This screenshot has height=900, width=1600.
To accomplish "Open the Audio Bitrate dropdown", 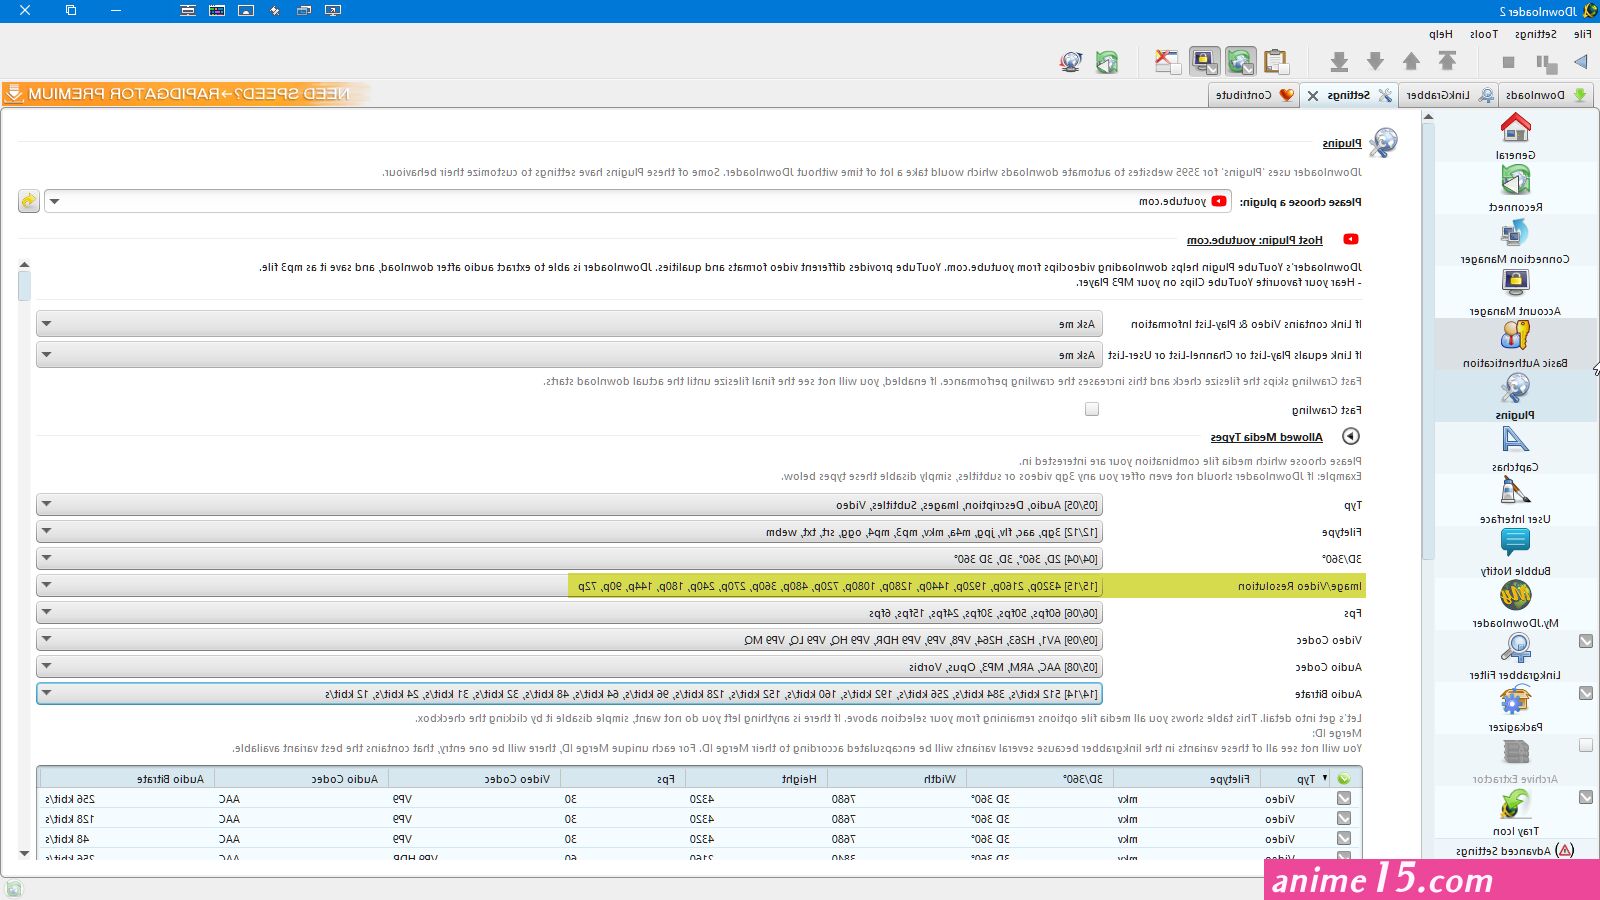I will [569, 693].
